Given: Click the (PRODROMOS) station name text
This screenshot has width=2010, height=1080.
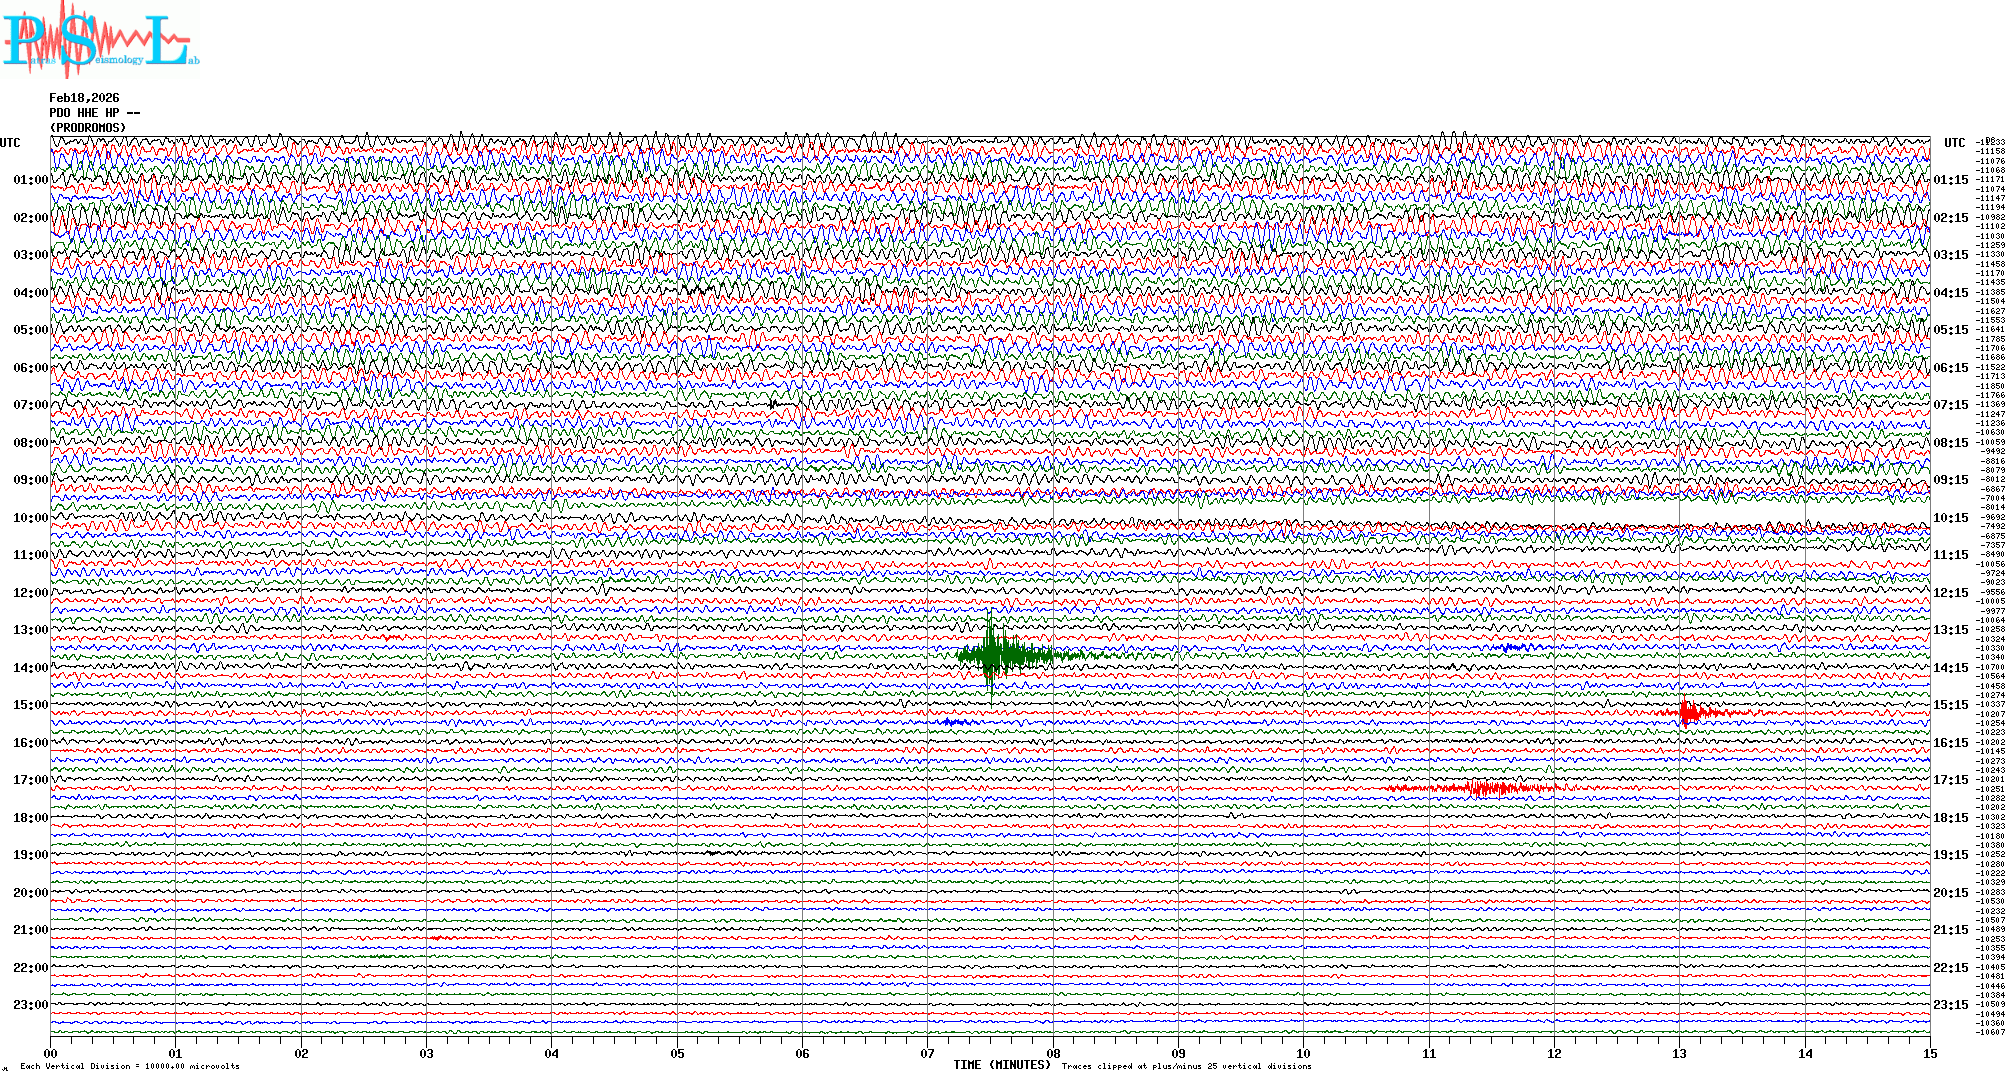Looking at the screenshot, I should click(88, 128).
